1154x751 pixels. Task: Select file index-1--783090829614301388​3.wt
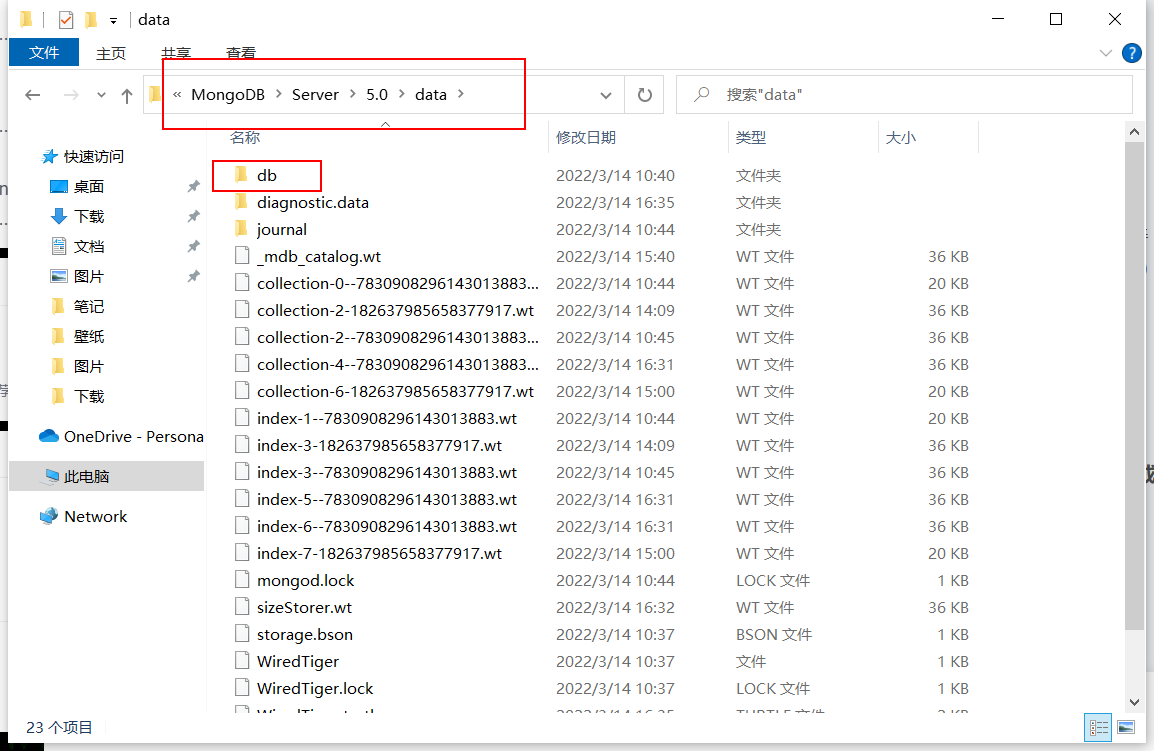(387, 418)
